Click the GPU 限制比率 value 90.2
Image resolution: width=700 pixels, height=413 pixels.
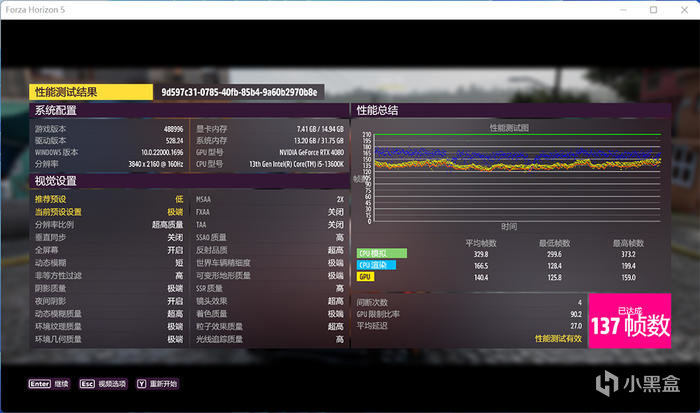point(576,314)
